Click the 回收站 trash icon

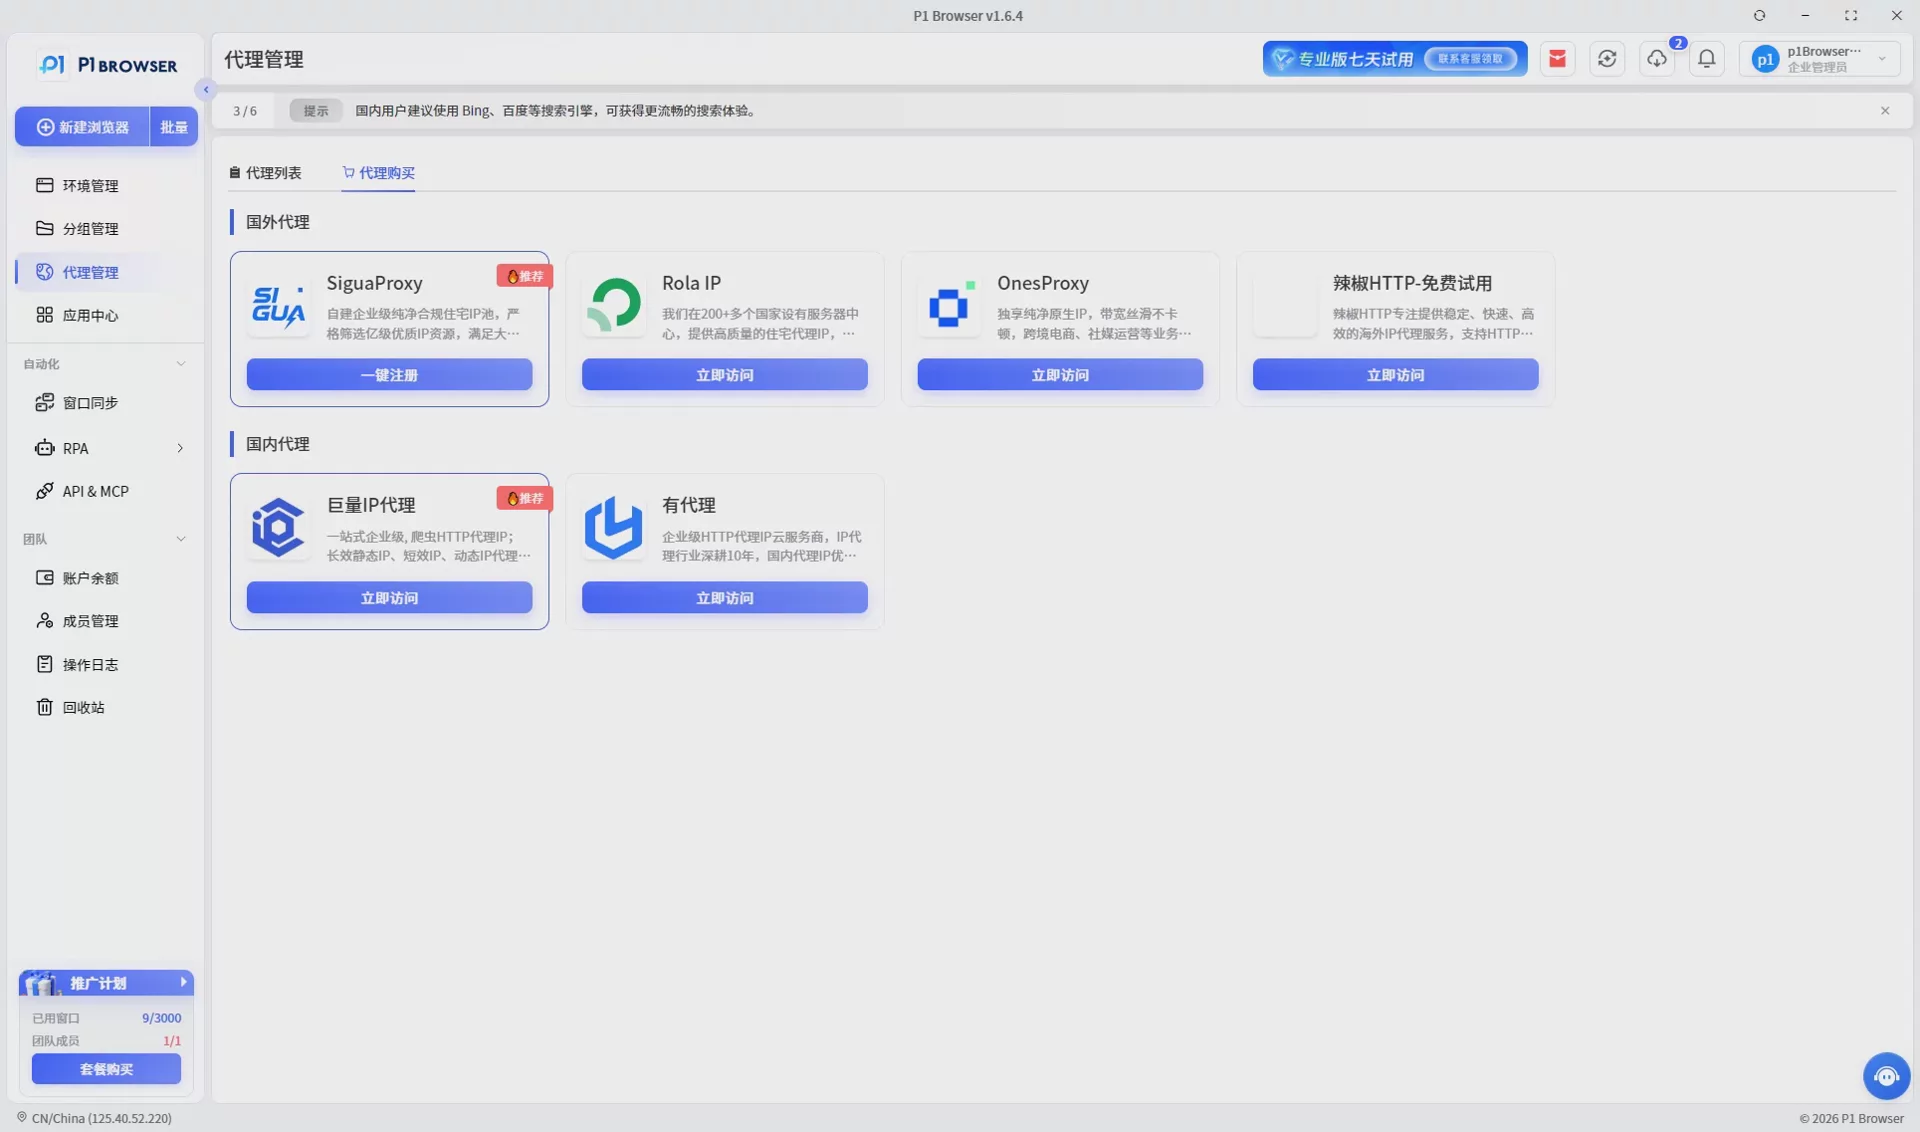[44, 707]
